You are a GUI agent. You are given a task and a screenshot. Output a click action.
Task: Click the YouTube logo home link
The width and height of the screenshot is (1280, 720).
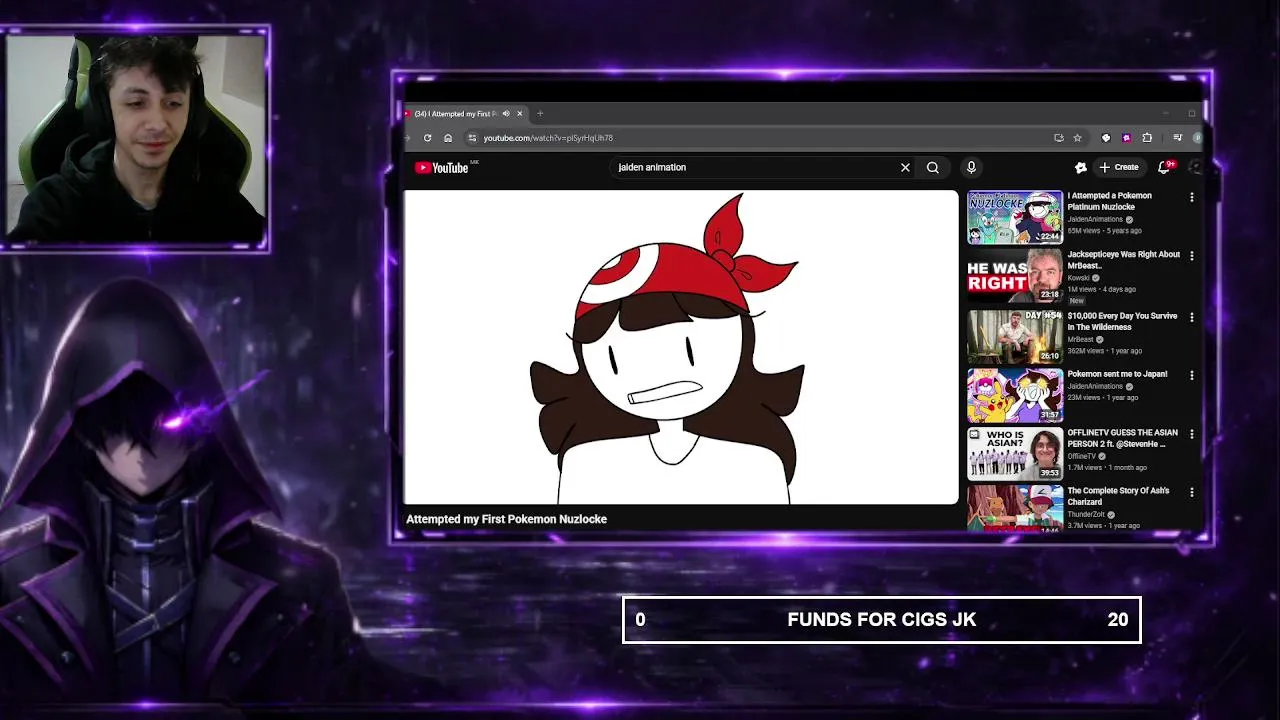[x=441, y=168]
